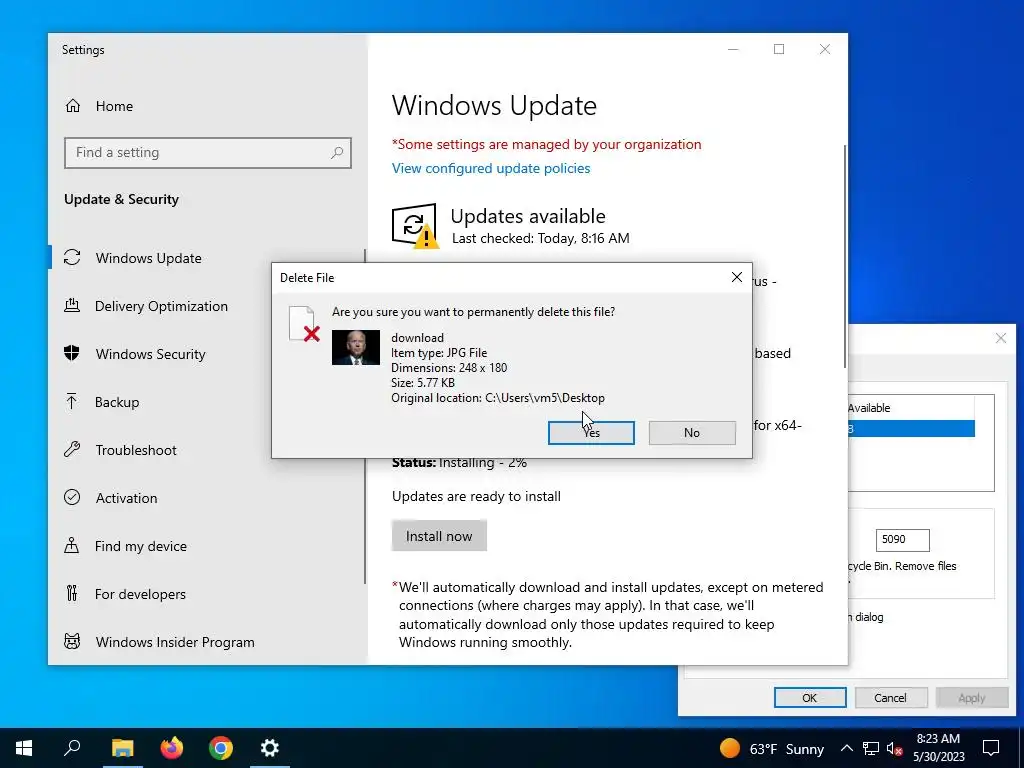Open File Explorer from taskbar
1024x768 pixels.
click(x=122, y=748)
